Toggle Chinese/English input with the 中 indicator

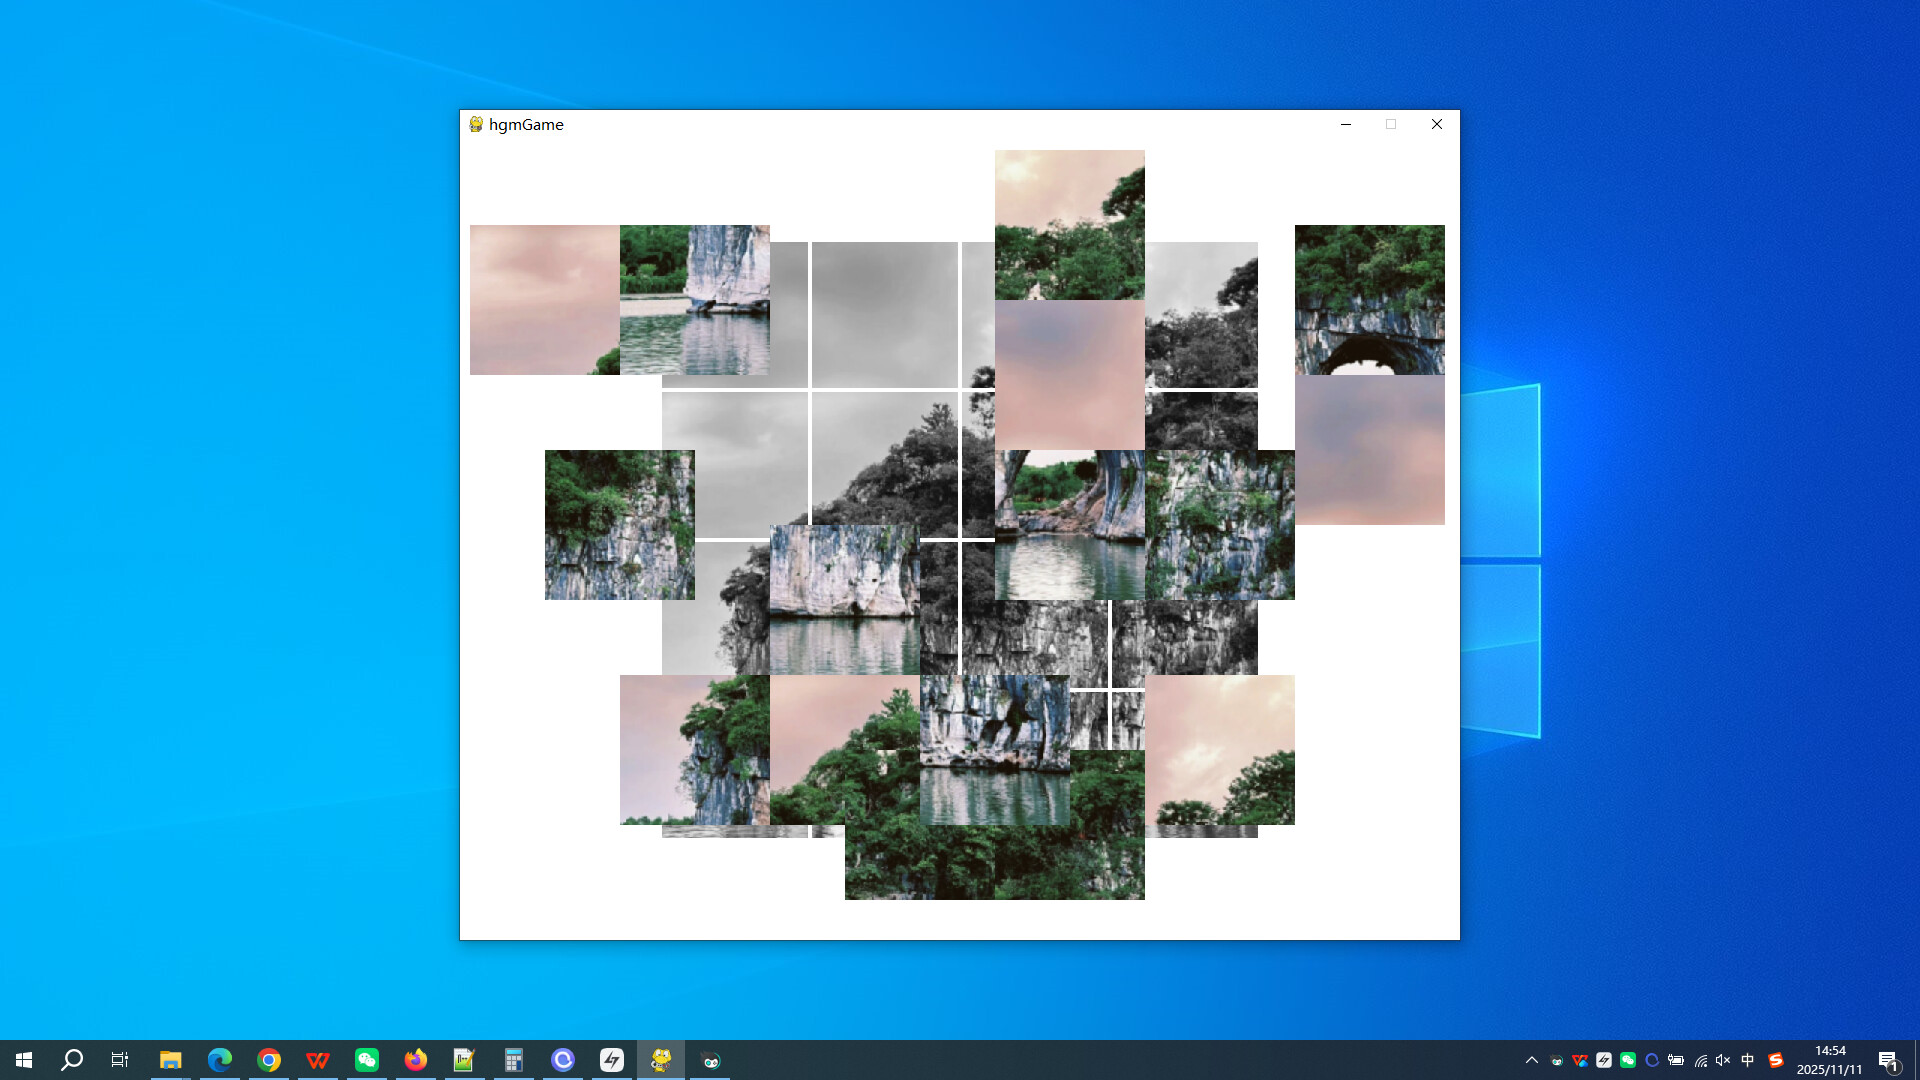[1747, 1060]
